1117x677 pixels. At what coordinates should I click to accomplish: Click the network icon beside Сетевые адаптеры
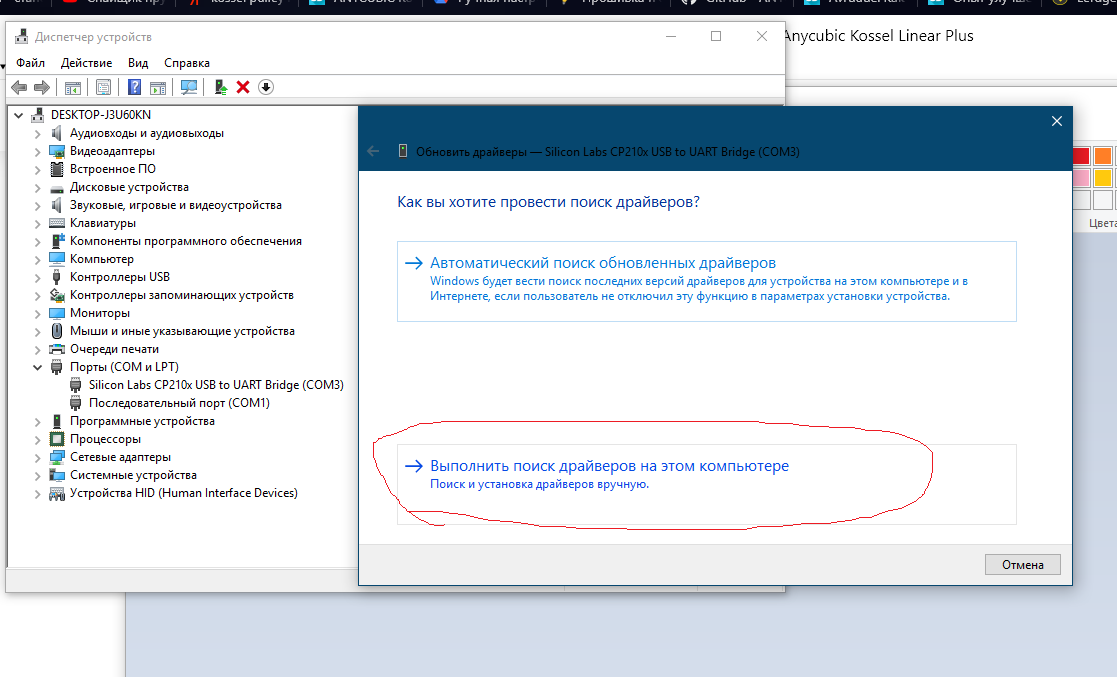57,457
